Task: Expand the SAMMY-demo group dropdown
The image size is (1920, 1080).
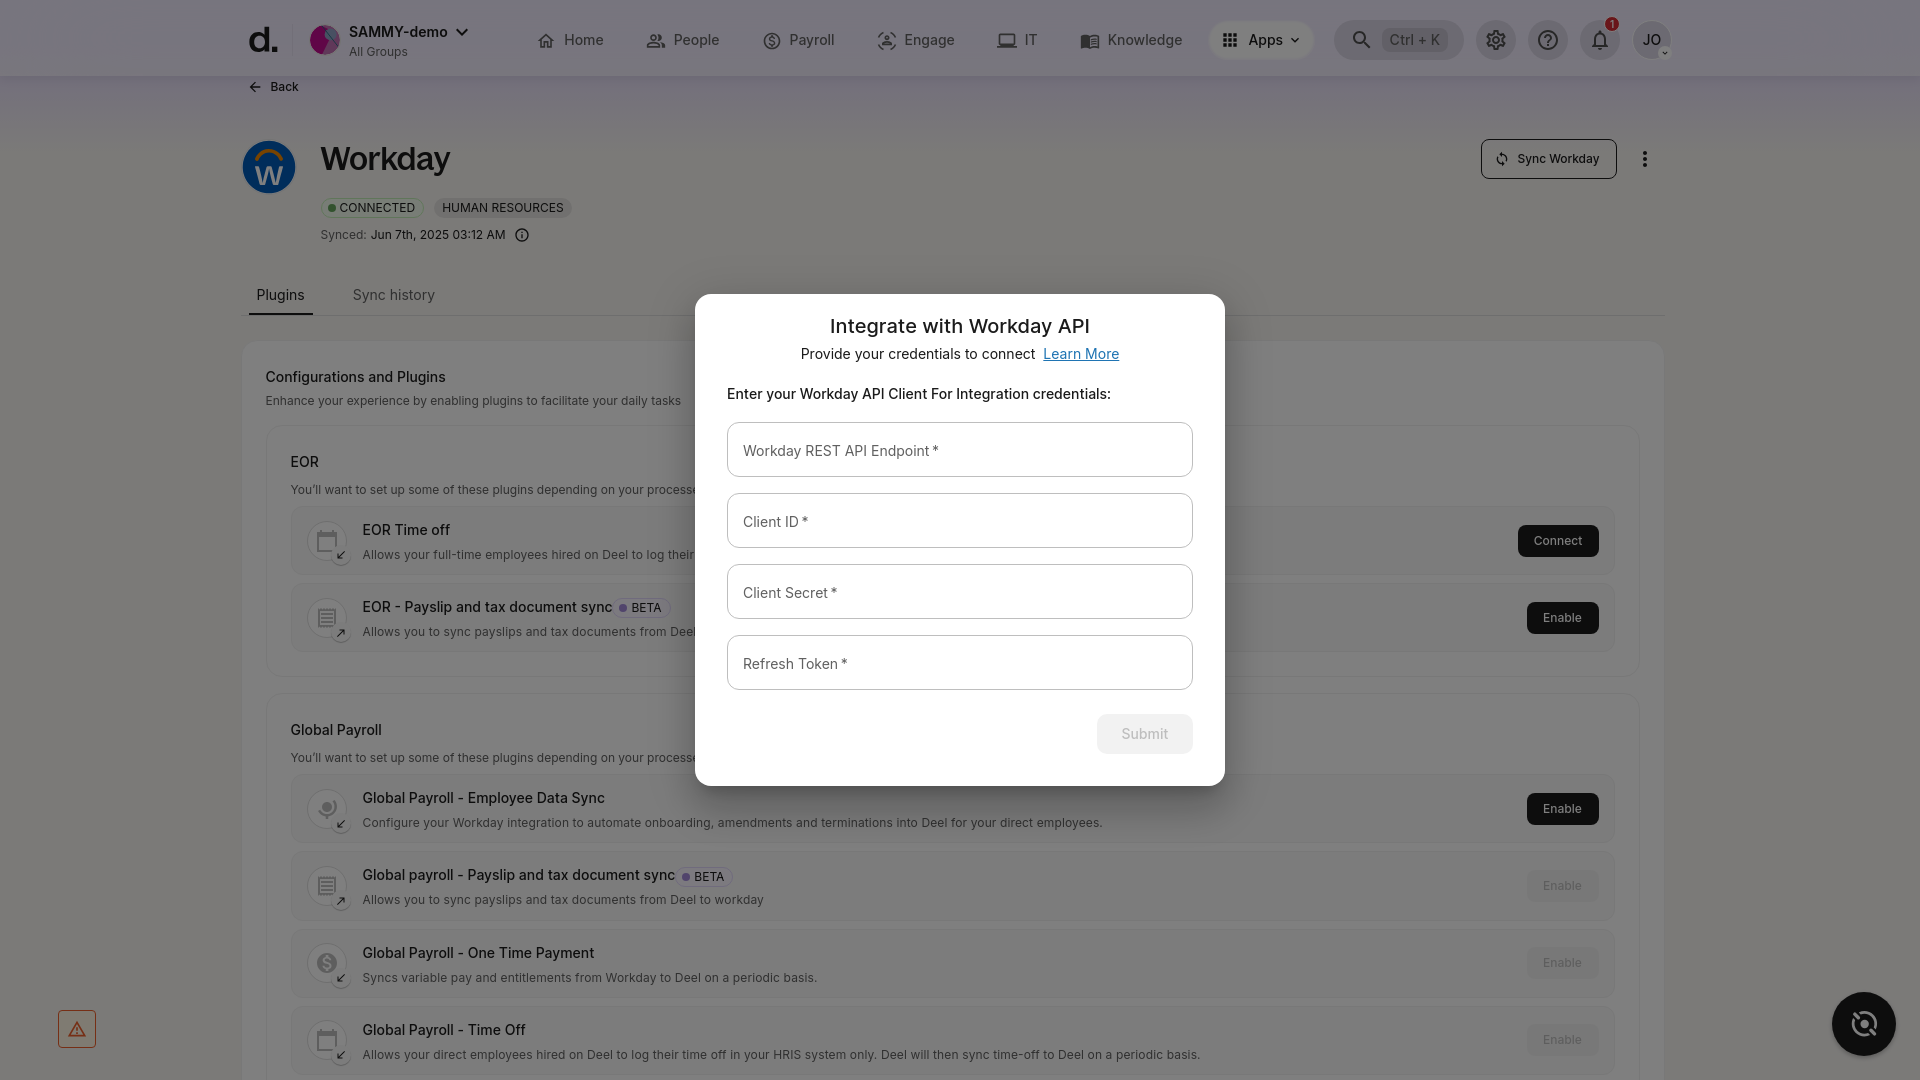Action: coord(462,32)
